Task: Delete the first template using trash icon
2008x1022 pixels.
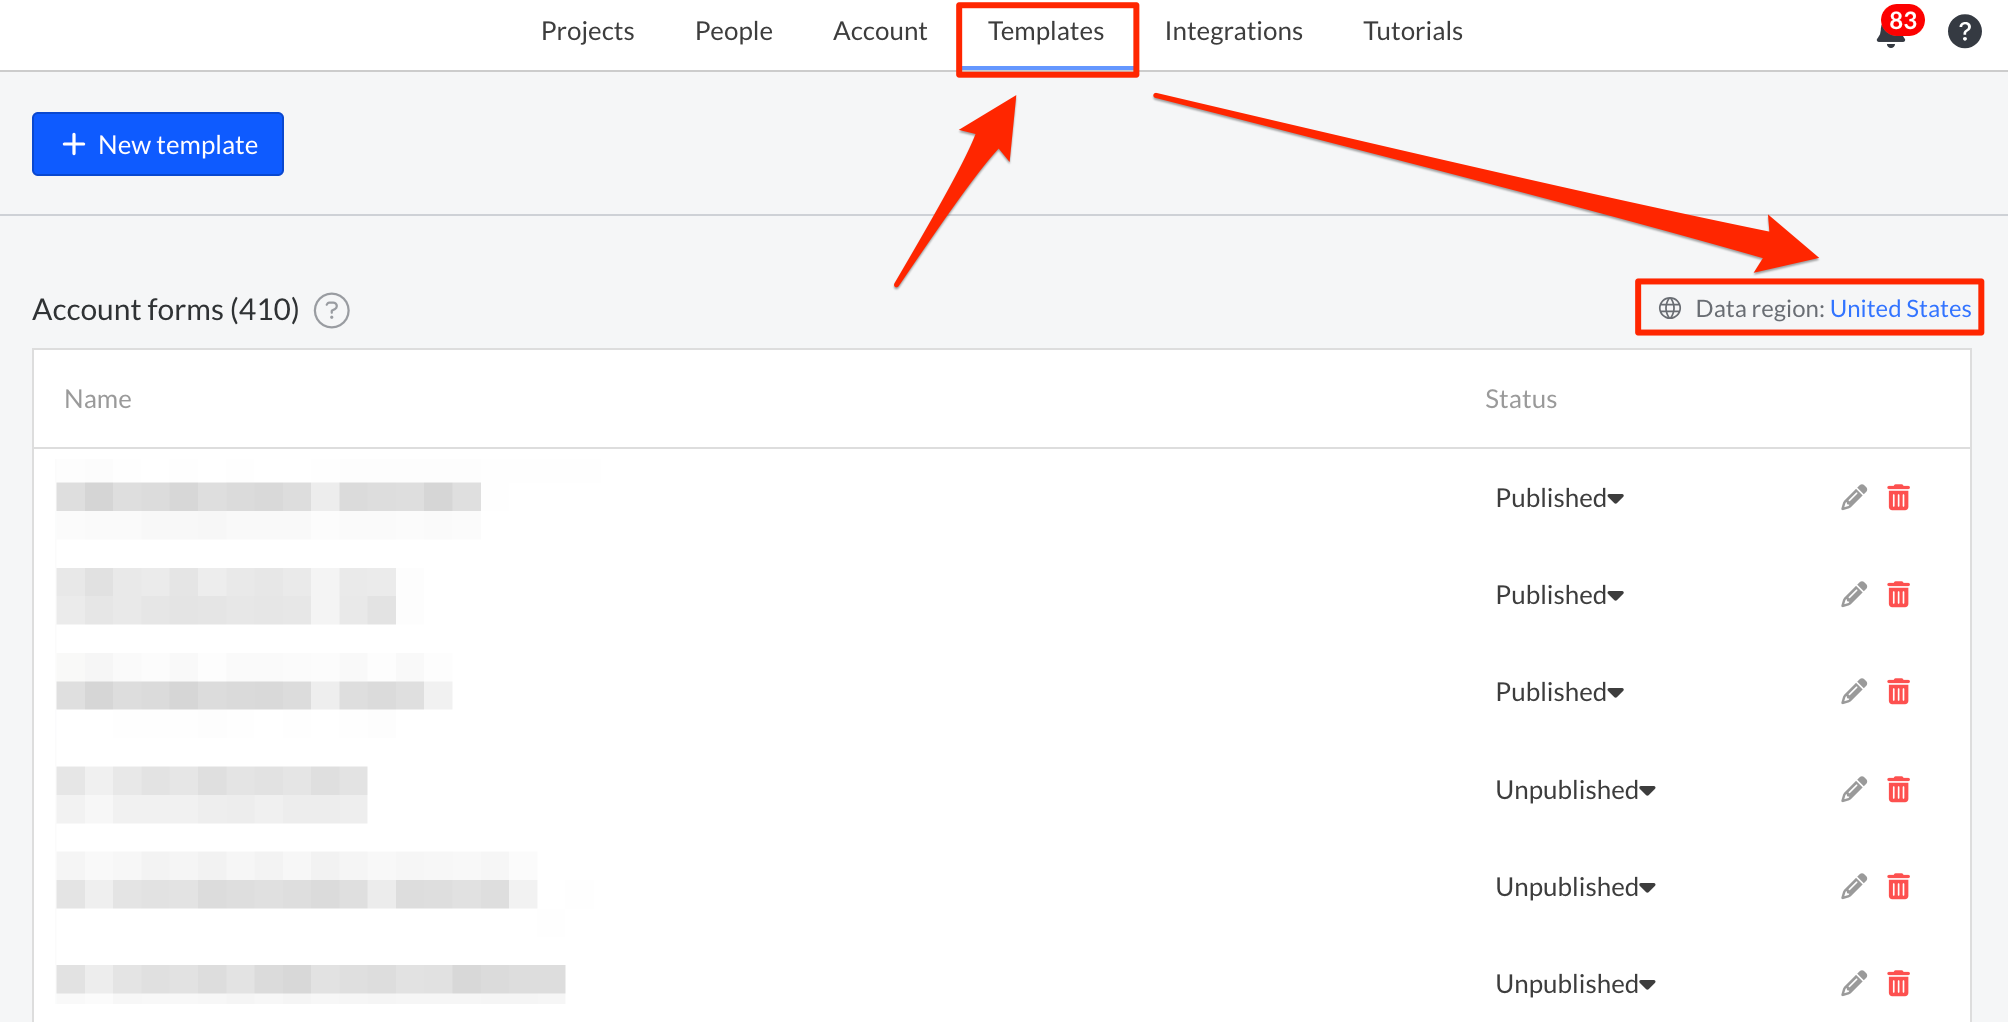Action: [x=1898, y=498]
